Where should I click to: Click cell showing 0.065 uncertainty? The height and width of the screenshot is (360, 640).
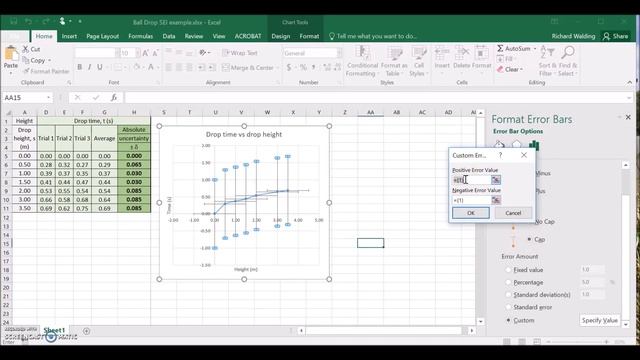point(134,164)
